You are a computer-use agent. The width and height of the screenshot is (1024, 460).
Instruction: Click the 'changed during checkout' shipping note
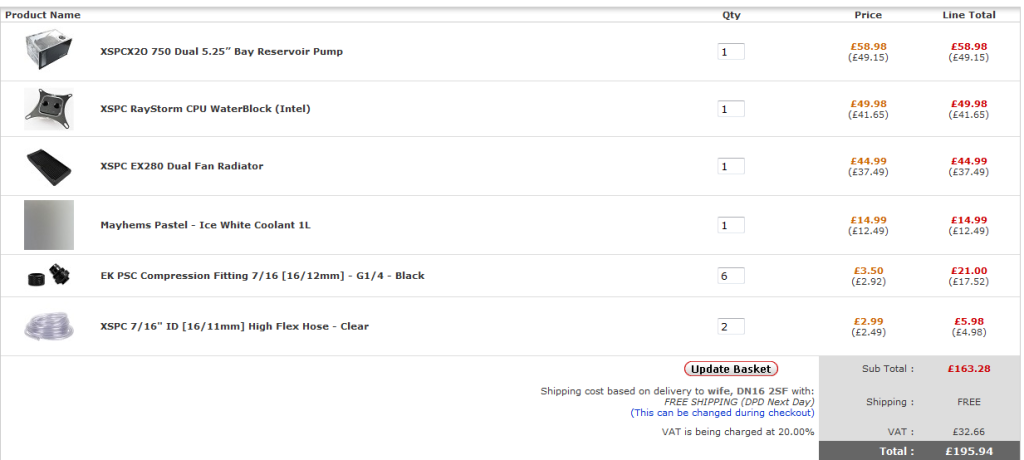click(x=722, y=412)
